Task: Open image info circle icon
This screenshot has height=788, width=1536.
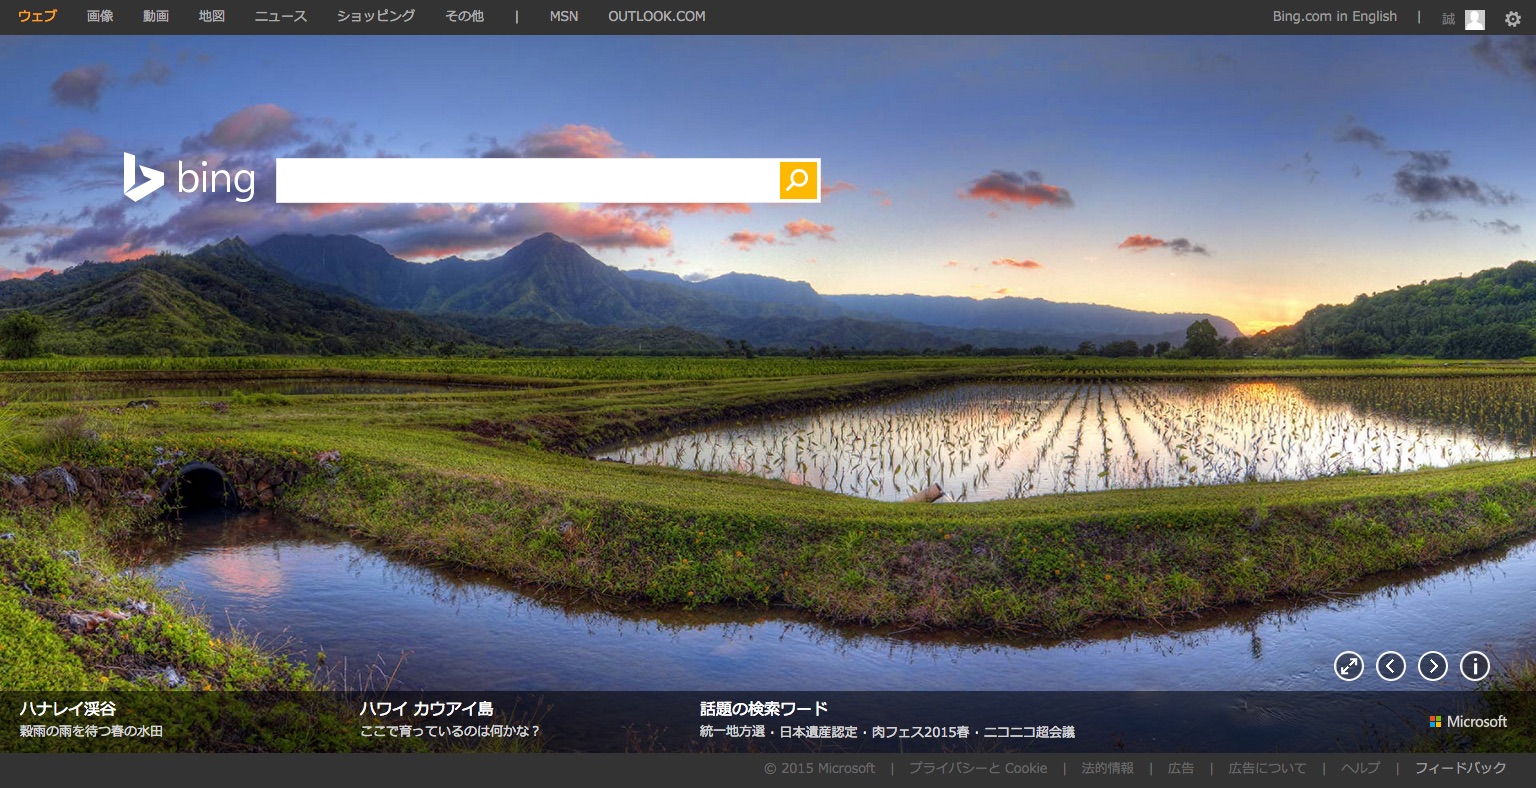Action: pos(1475,666)
